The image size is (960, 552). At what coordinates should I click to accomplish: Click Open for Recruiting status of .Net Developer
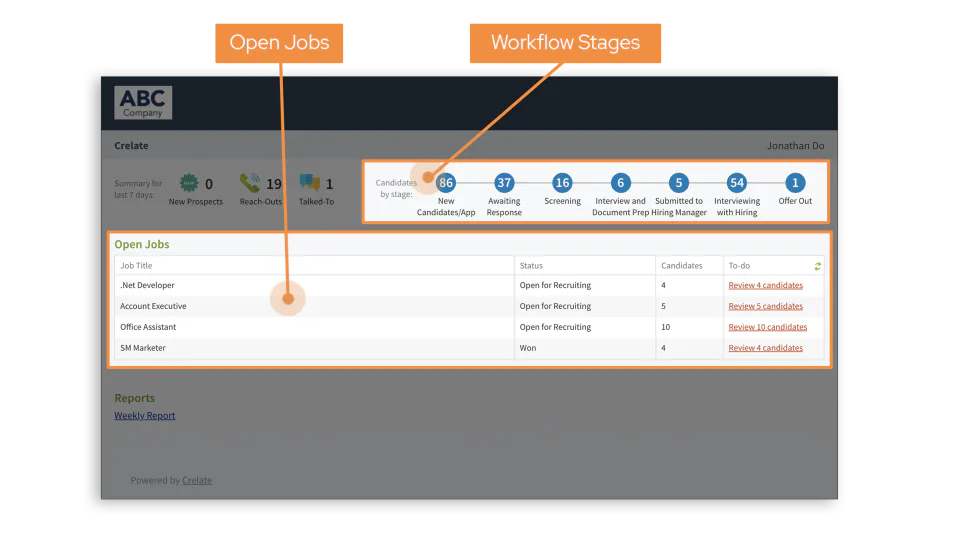coord(555,285)
